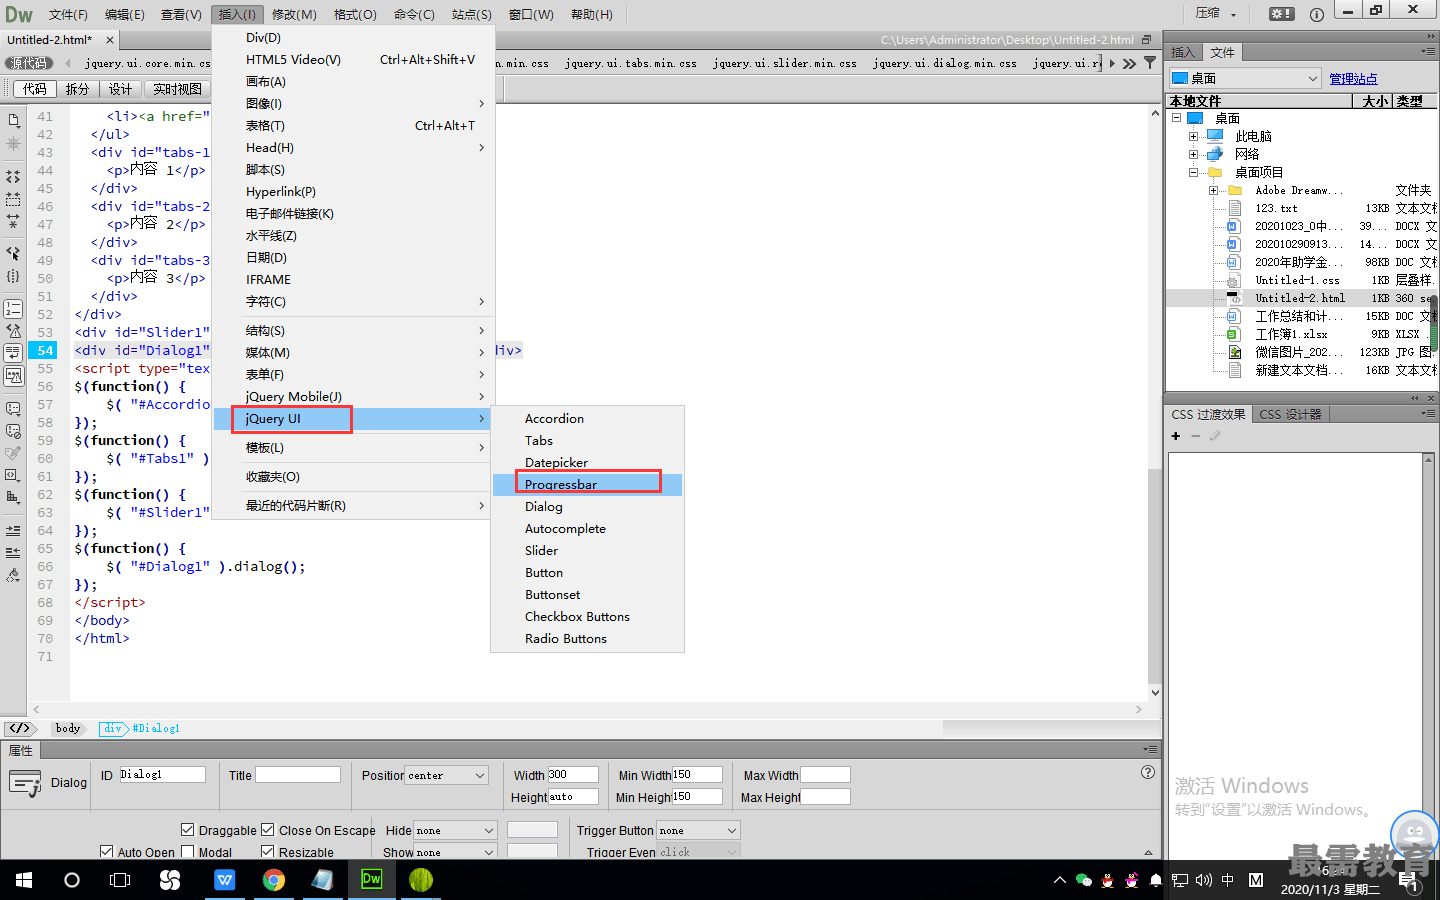Switch to 设计 design view
This screenshot has height=900, width=1440.
tap(120, 89)
